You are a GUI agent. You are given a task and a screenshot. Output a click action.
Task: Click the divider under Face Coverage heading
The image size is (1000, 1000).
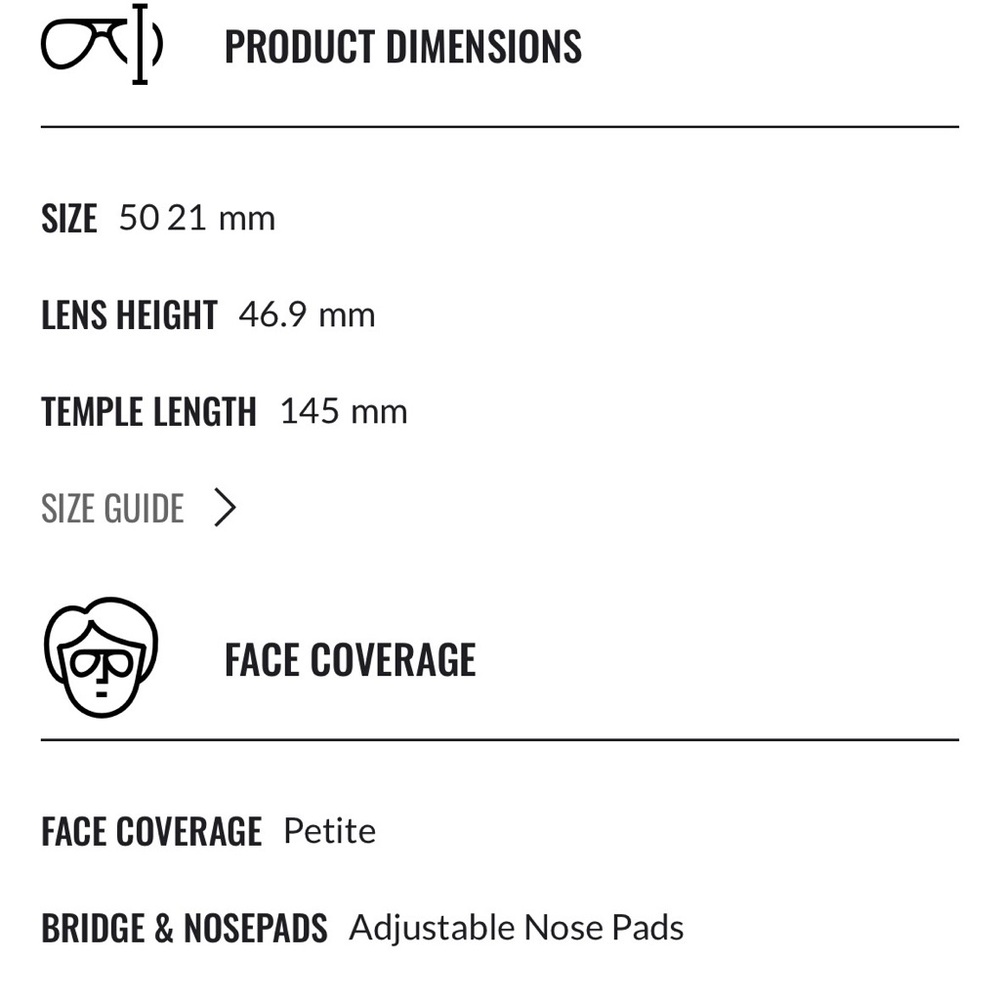[x=500, y=740]
